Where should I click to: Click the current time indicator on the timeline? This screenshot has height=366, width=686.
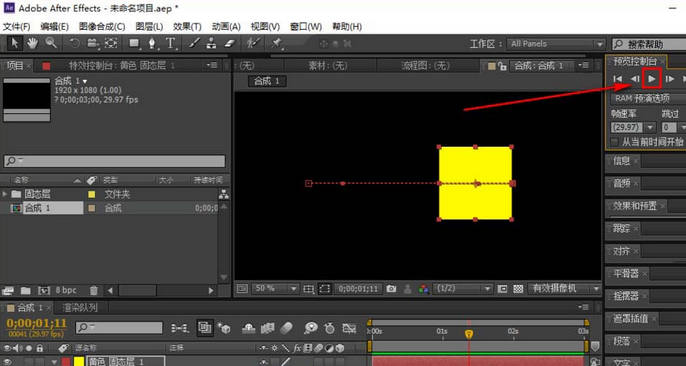tap(469, 335)
